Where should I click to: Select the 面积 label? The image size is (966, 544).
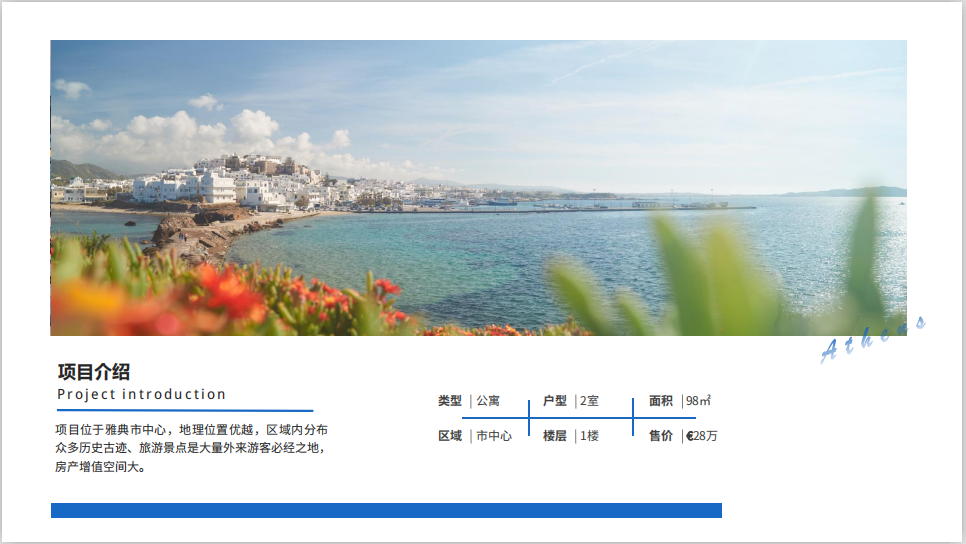click(x=661, y=401)
